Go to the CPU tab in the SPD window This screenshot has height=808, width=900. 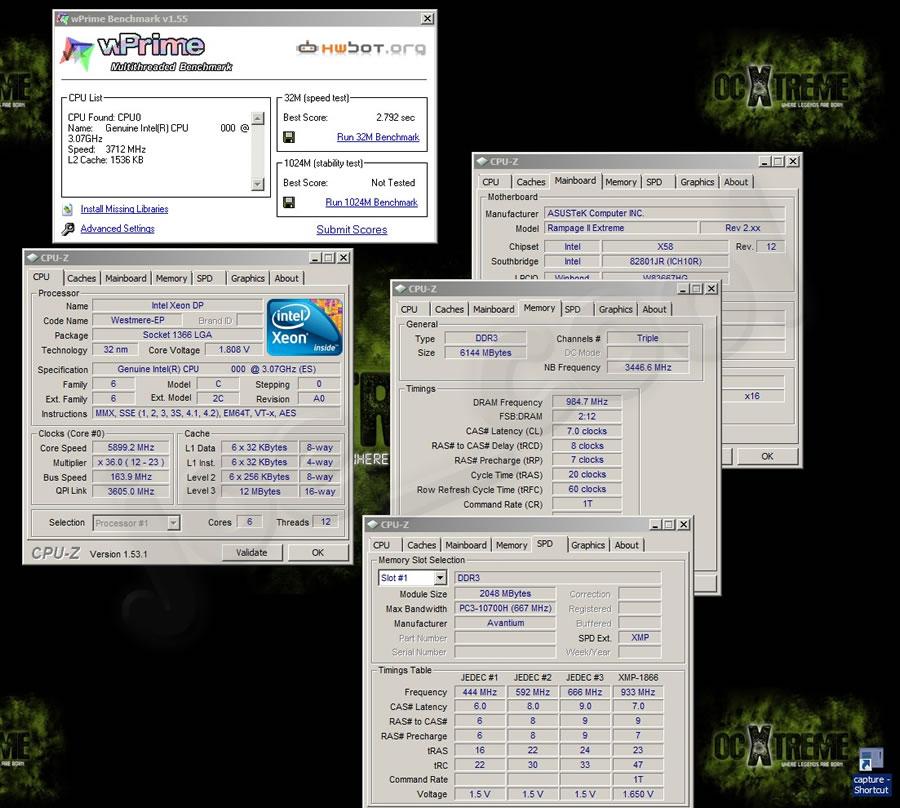click(x=382, y=545)
